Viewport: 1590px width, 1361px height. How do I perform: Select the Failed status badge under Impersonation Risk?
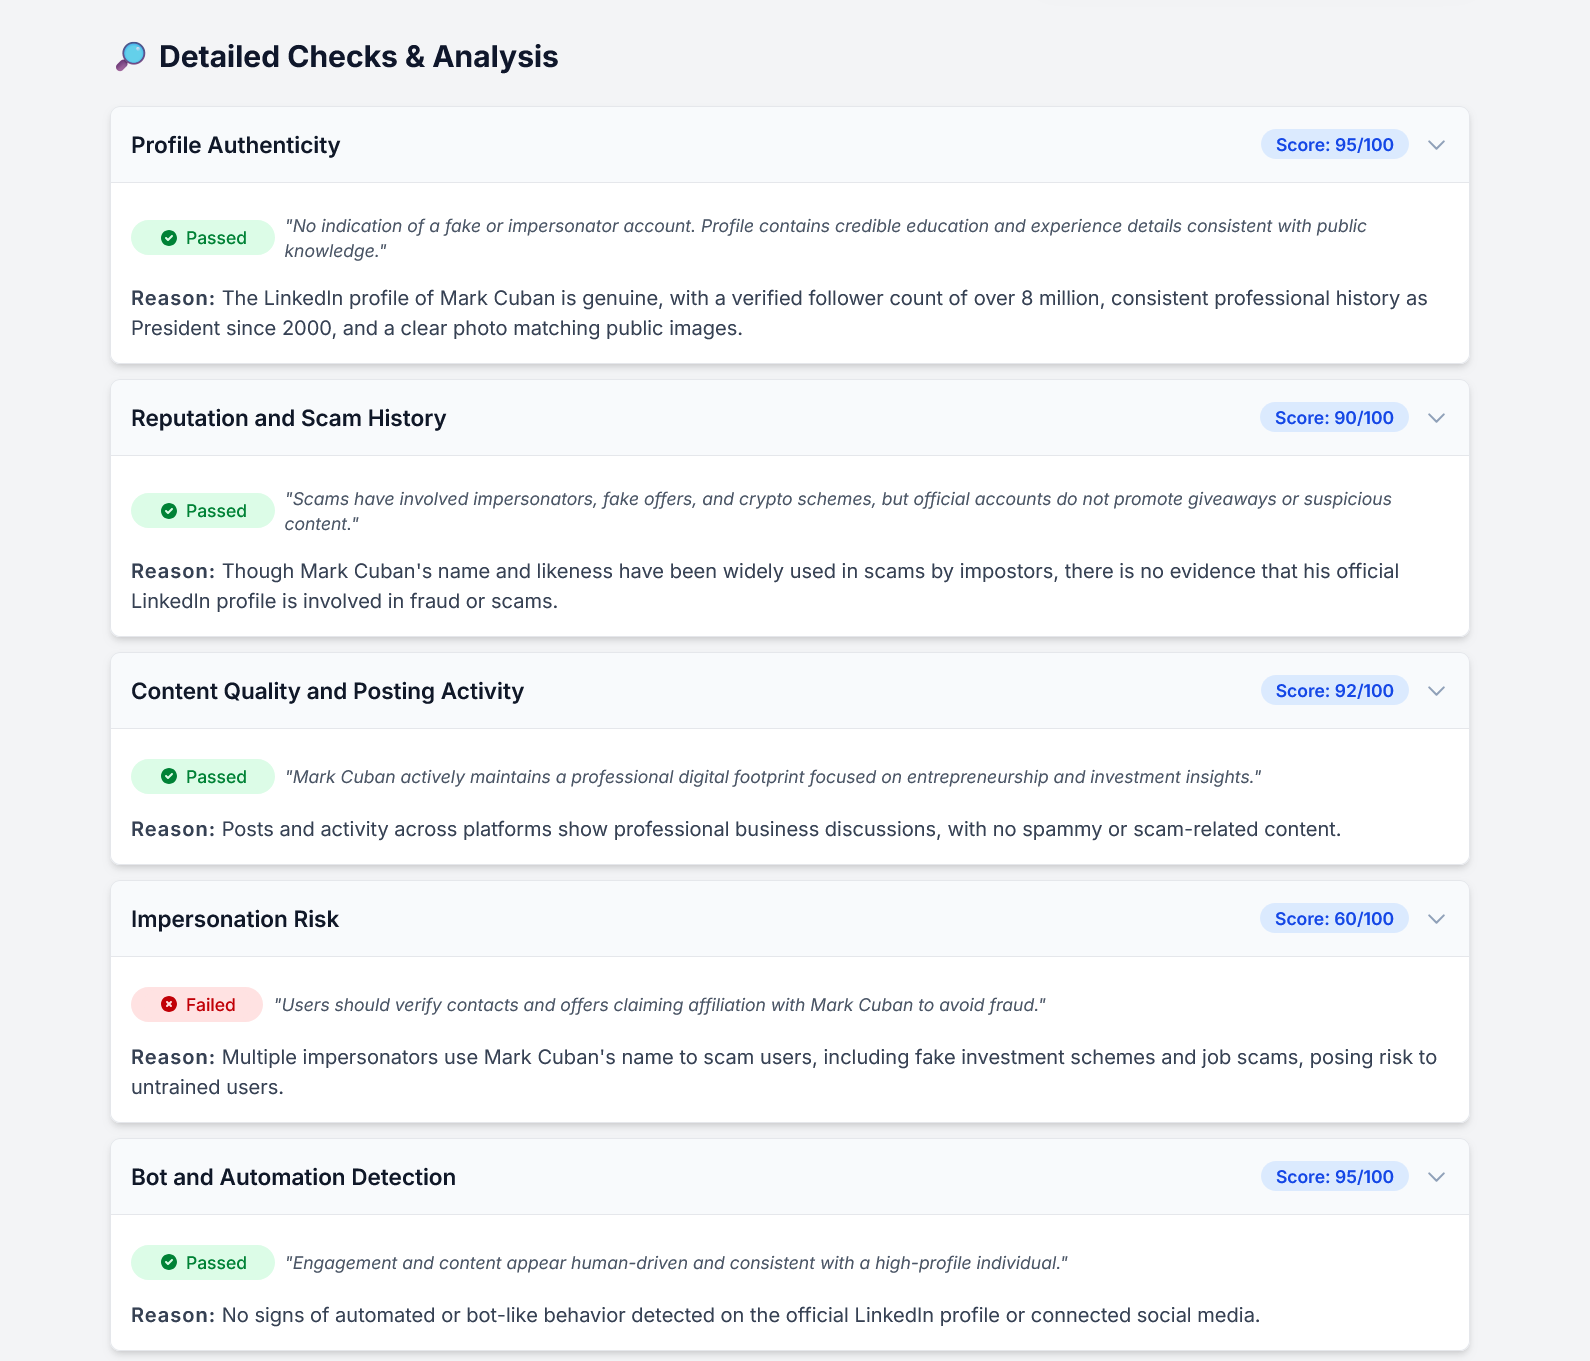click(196, 1004)
